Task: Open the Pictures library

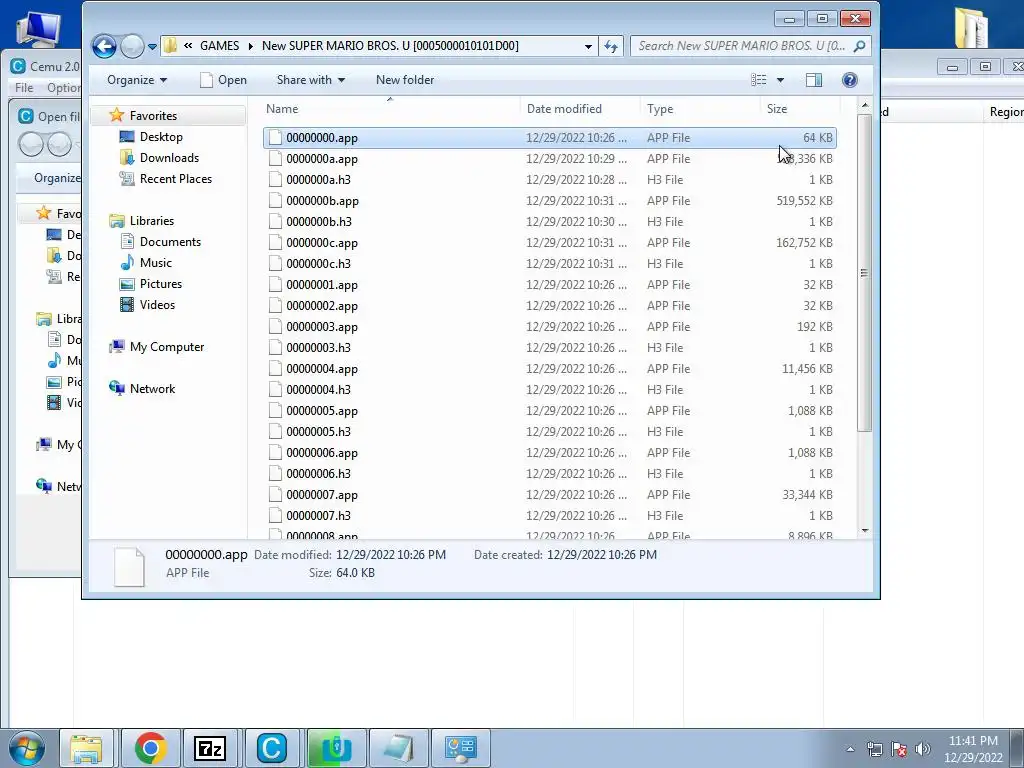Action: 161,283
